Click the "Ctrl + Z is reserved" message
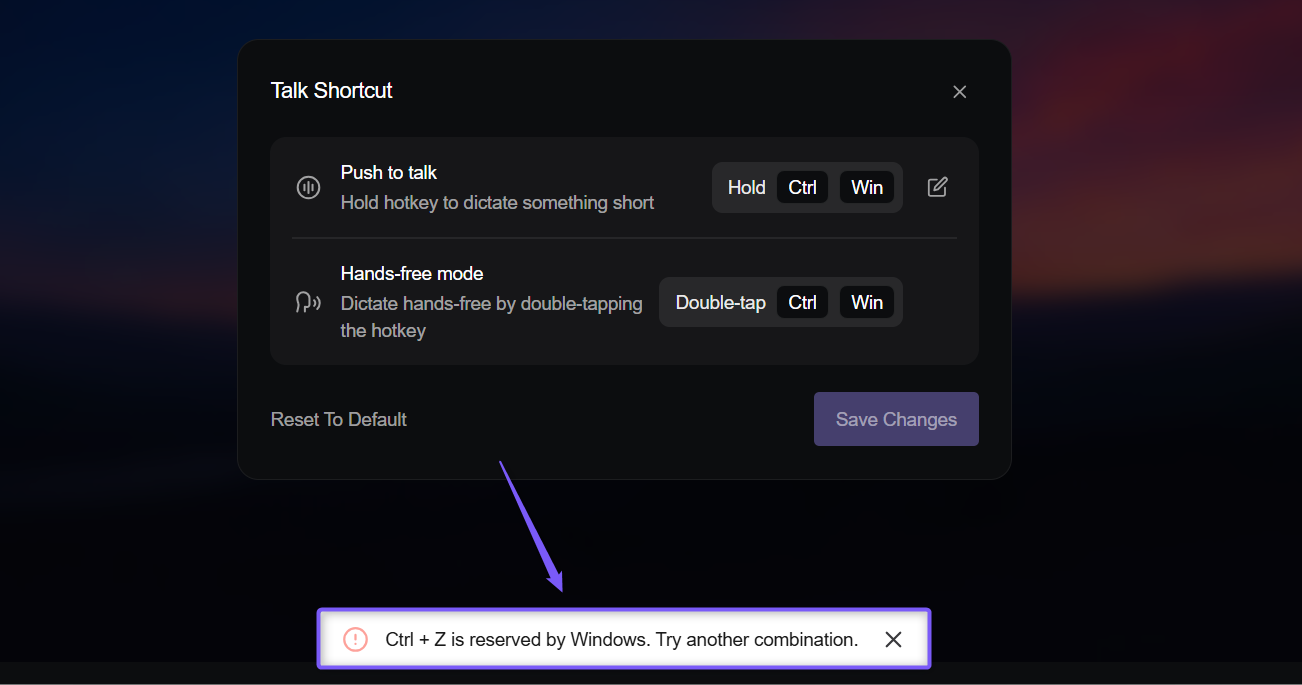The width and height of the screenshot is (1302, 685). (x=622, y=640)
